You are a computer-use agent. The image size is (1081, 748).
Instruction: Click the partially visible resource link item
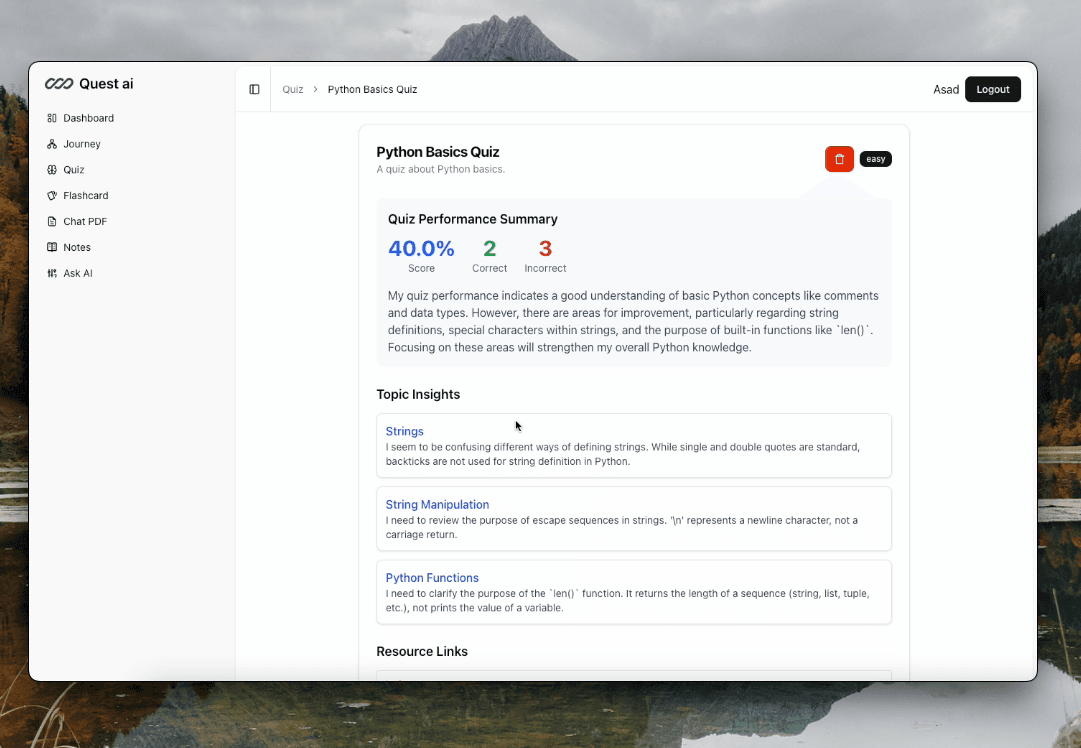click(634, 677)
